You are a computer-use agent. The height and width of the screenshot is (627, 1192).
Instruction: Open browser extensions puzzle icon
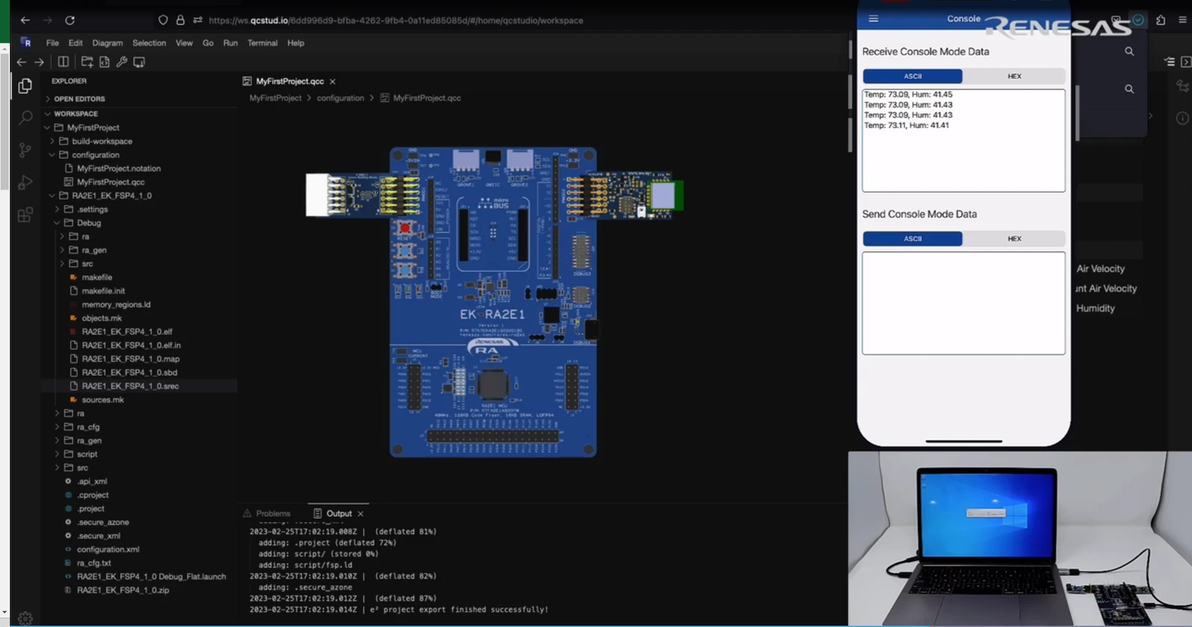[x=1161, y=21]
